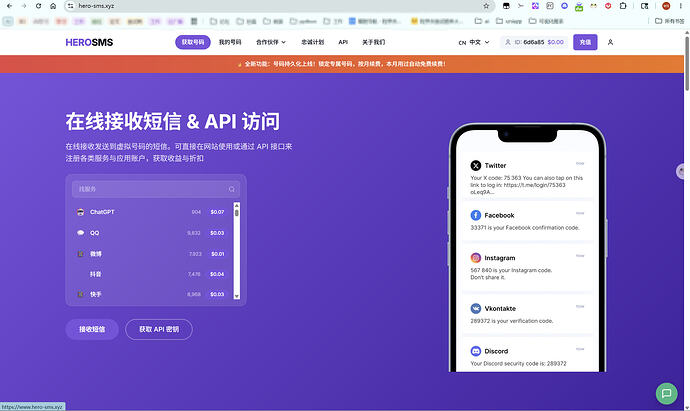Click the browser back arrow
Screen dimensions: 690x411
(9, 6)
